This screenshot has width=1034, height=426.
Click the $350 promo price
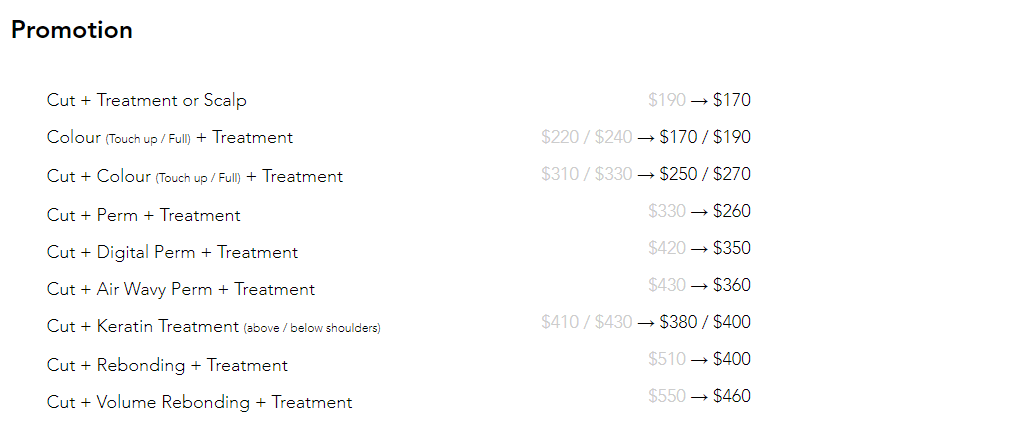pos(732,248)
